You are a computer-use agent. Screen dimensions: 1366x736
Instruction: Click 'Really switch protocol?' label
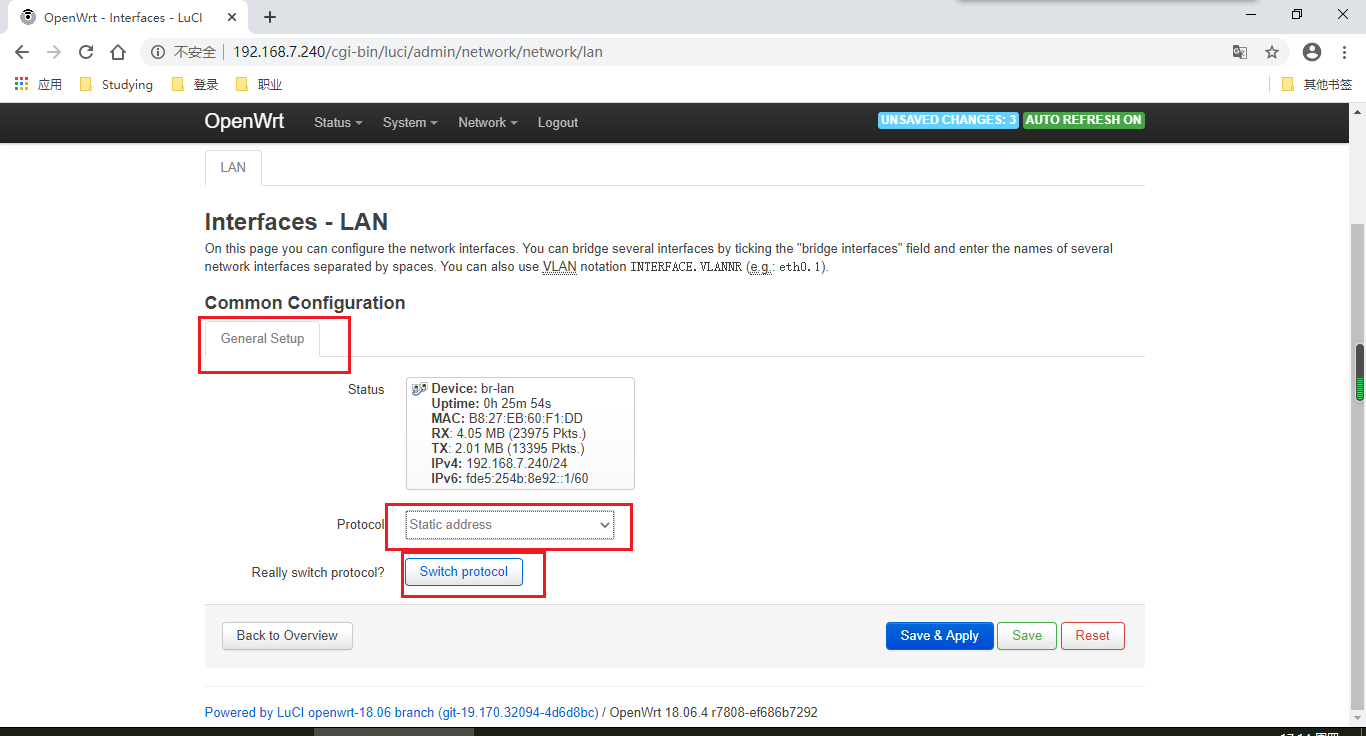tap(318, 573)
